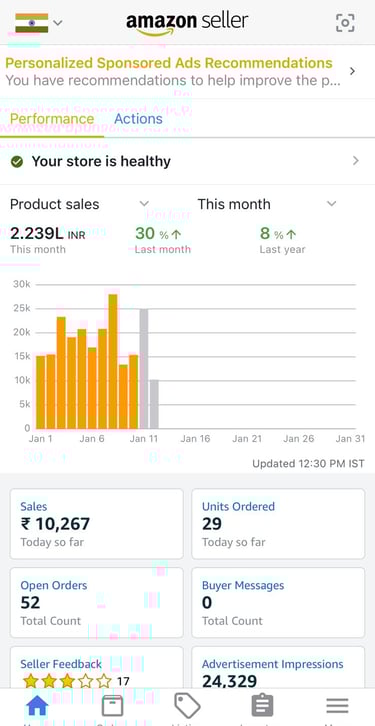The width and height of the screenshot is (375, 726).
Task: Open the Home tab icon
Action: [x=37, y=706]
